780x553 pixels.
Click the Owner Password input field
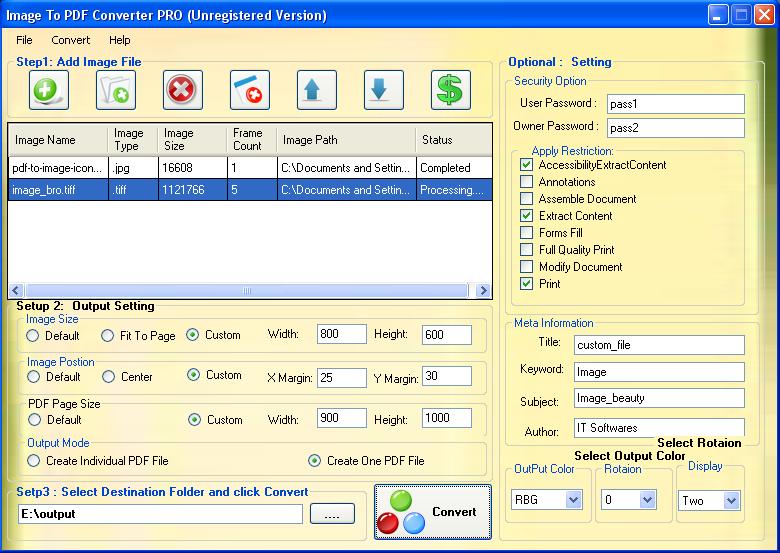coord(675,128)
